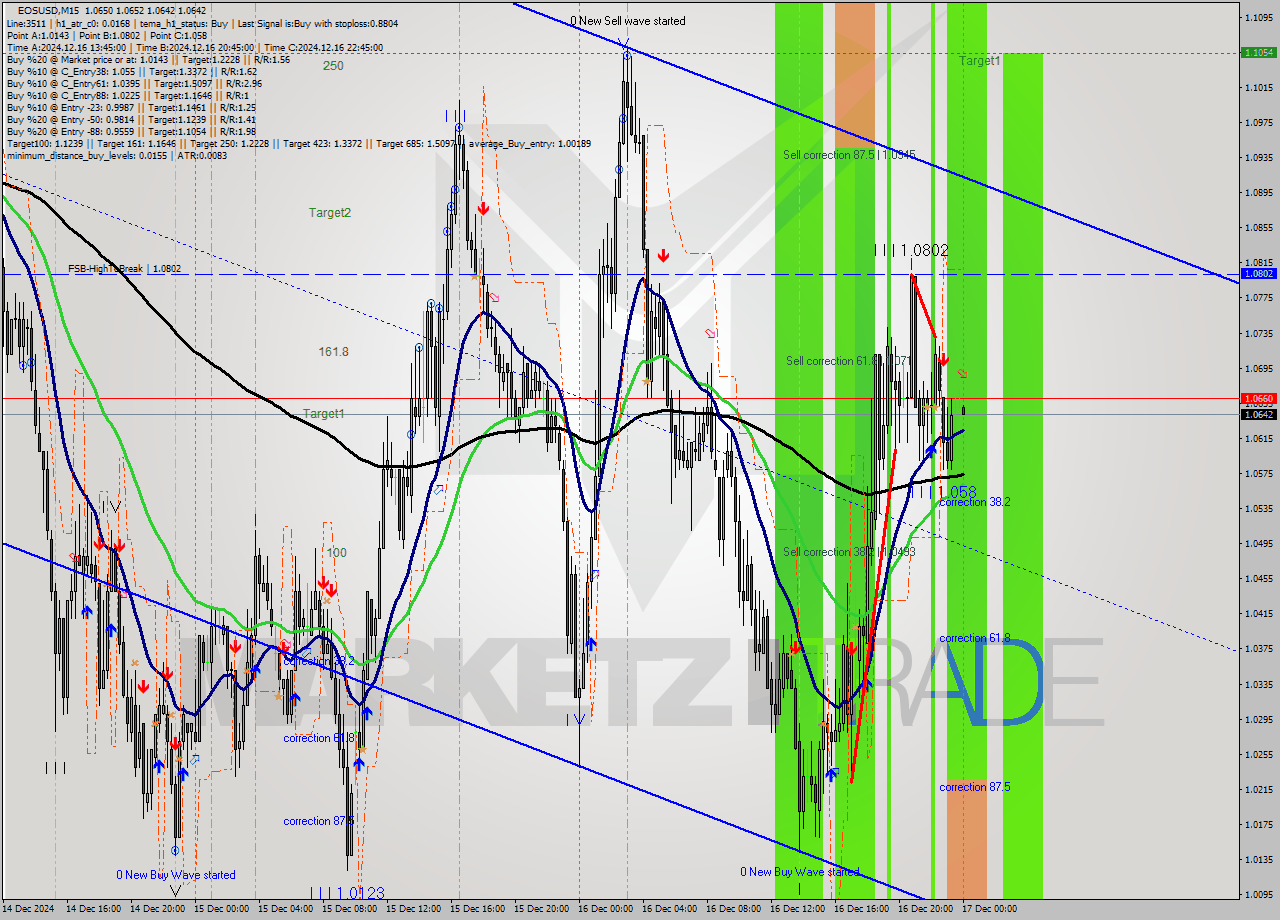Click the 'FSB-HighToBreak | 1.0802' label

click(125, 269)
